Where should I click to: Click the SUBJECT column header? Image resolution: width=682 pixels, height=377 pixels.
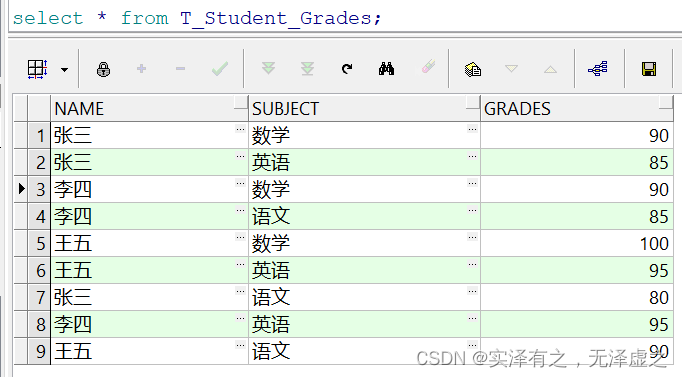364,108
